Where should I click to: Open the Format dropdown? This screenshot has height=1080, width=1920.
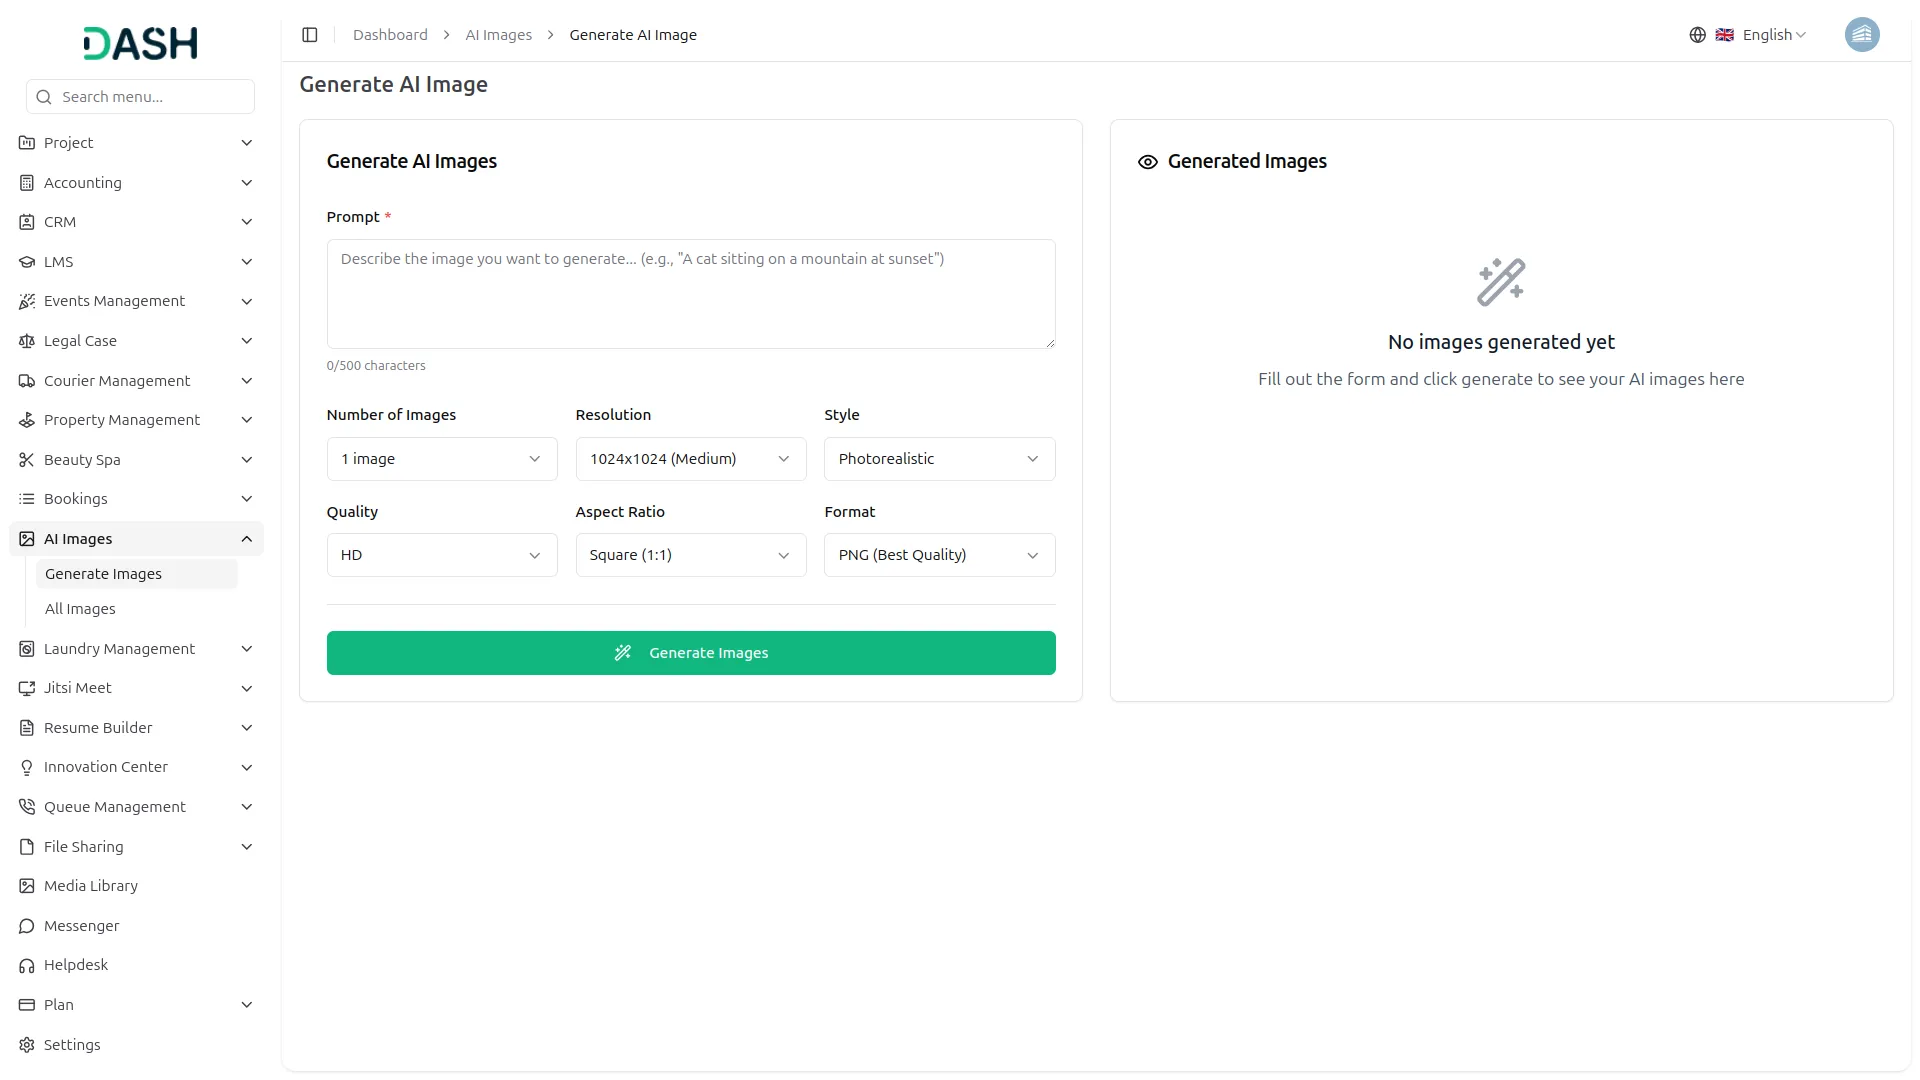pyautogui.click(x=940, y=555)
